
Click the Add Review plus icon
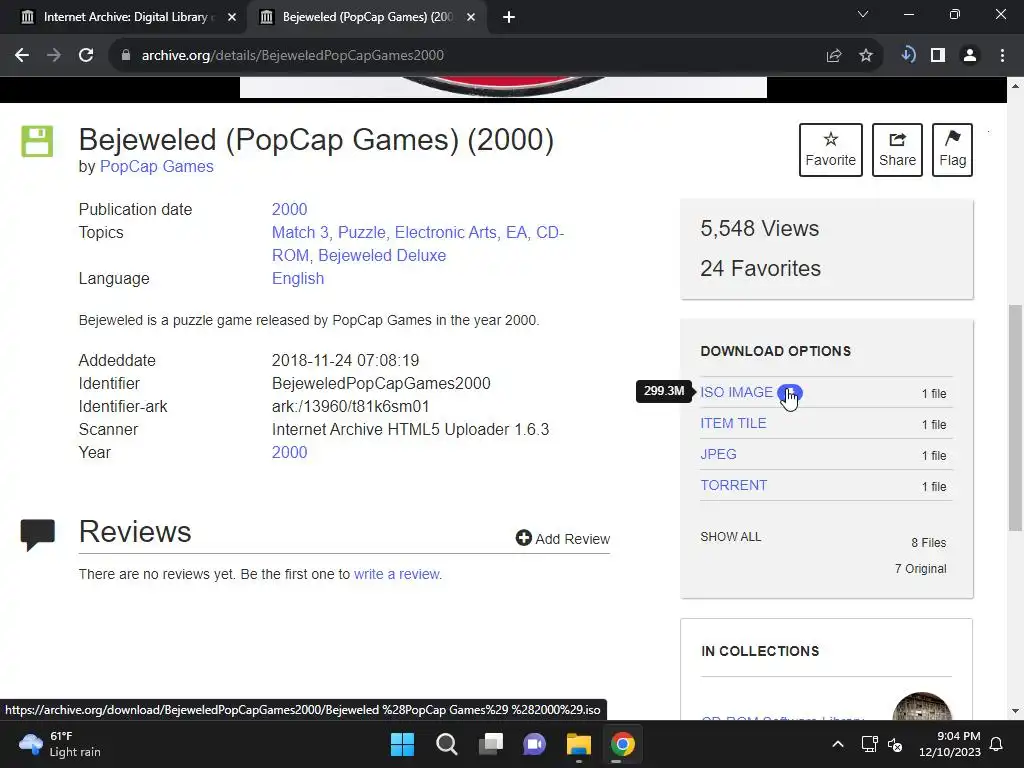coord(524,537)
